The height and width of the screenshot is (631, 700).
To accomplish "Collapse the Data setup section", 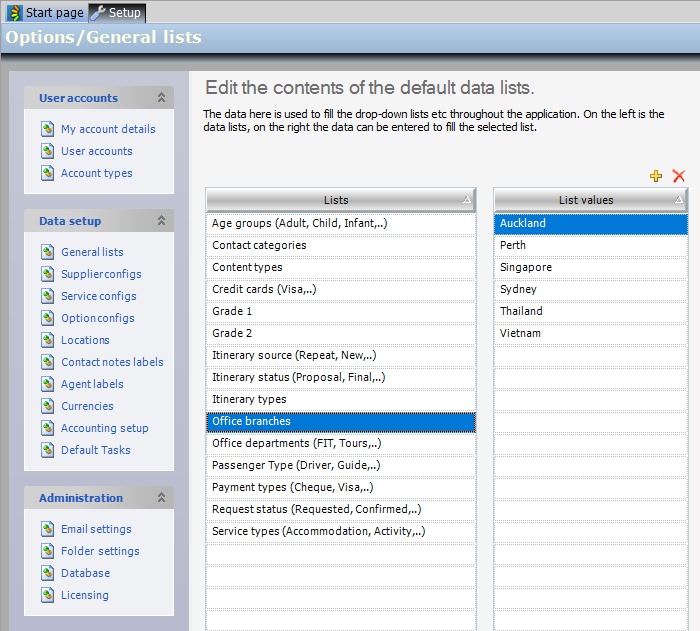I will coord(161,221).
